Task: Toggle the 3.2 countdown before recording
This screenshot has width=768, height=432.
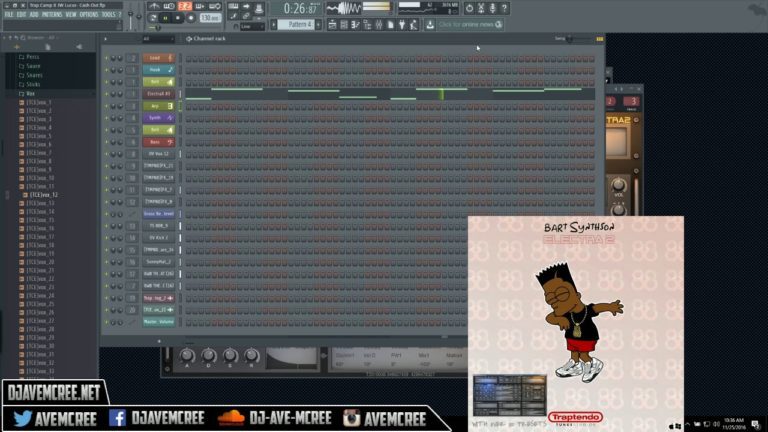Action: click(185, 6)
